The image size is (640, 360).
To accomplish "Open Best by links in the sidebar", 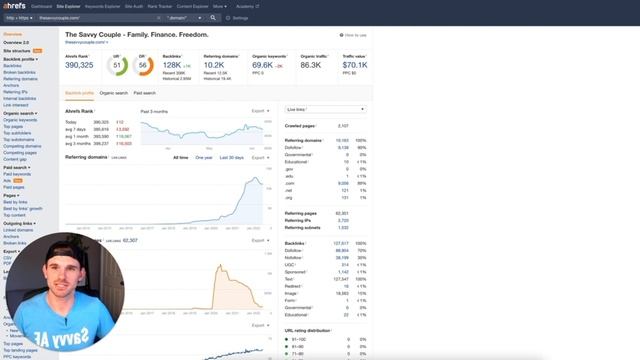I will pyautogui.click(x=15, y=202).
